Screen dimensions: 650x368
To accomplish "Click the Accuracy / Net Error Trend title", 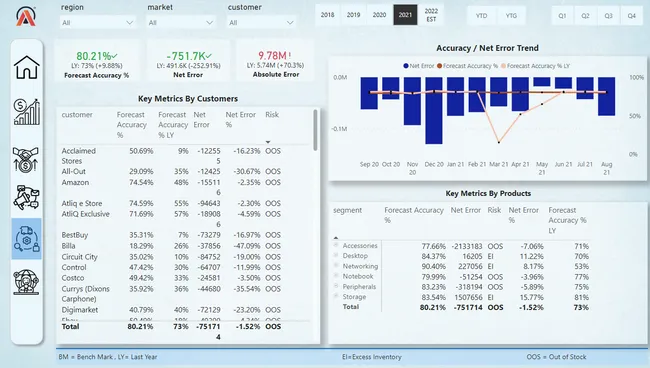I will coord(488,48).
